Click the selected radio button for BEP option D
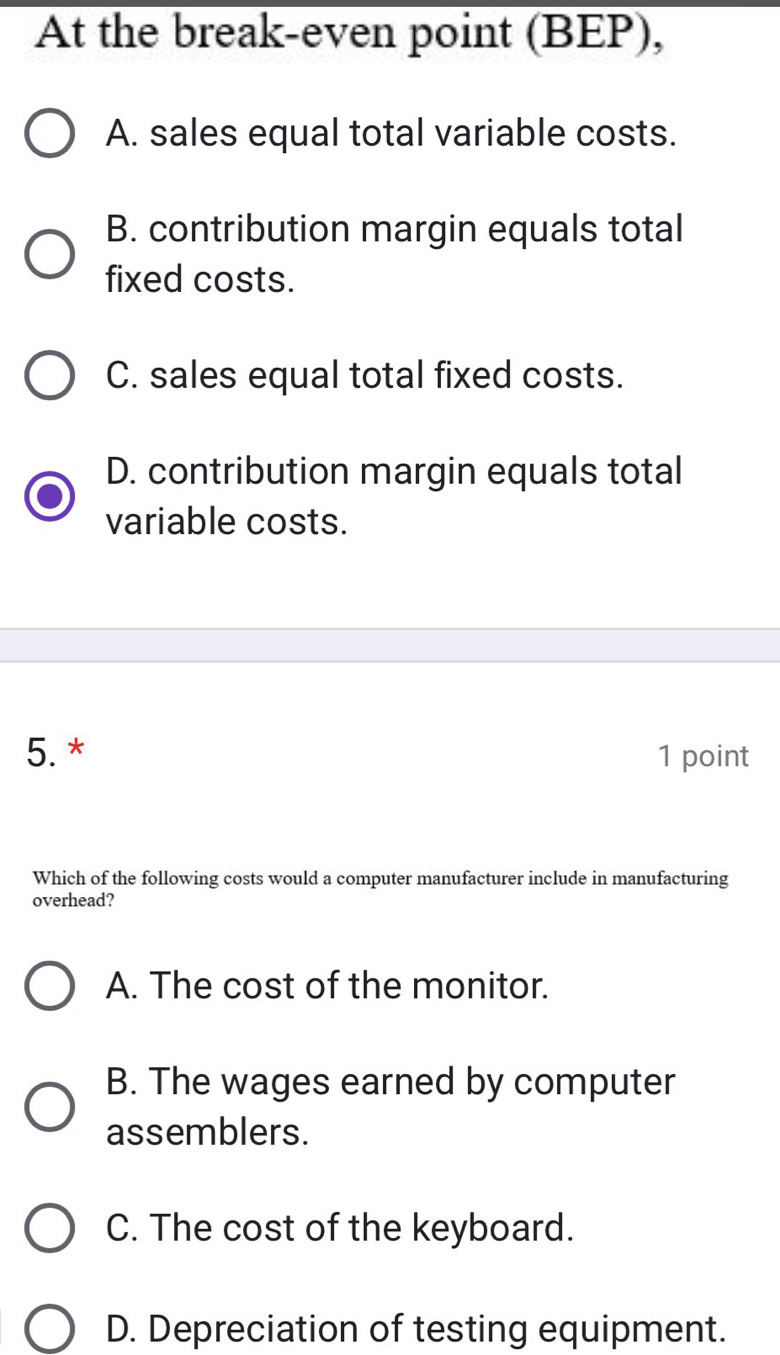The image size is (780, 1355). 49,497
